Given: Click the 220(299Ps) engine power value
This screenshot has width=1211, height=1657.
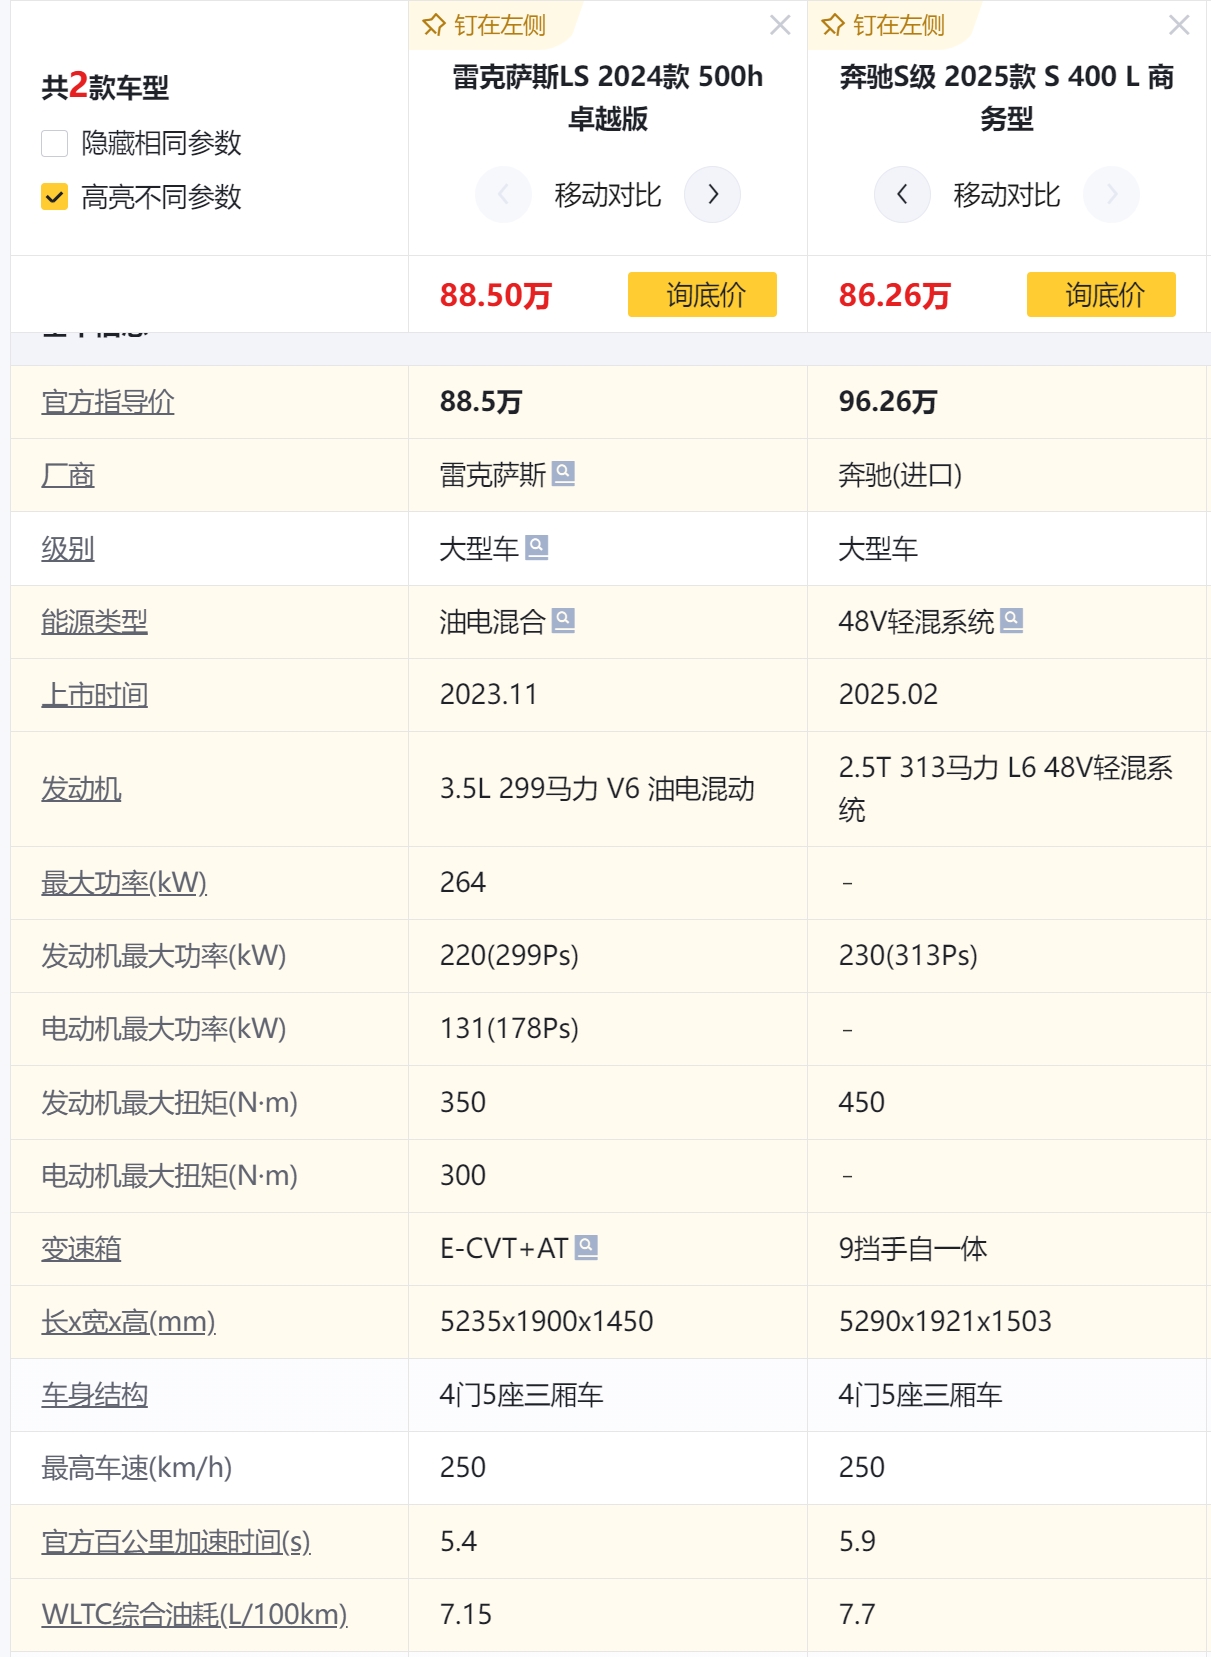Looking at the screenshot, I should tap(509, 956).
